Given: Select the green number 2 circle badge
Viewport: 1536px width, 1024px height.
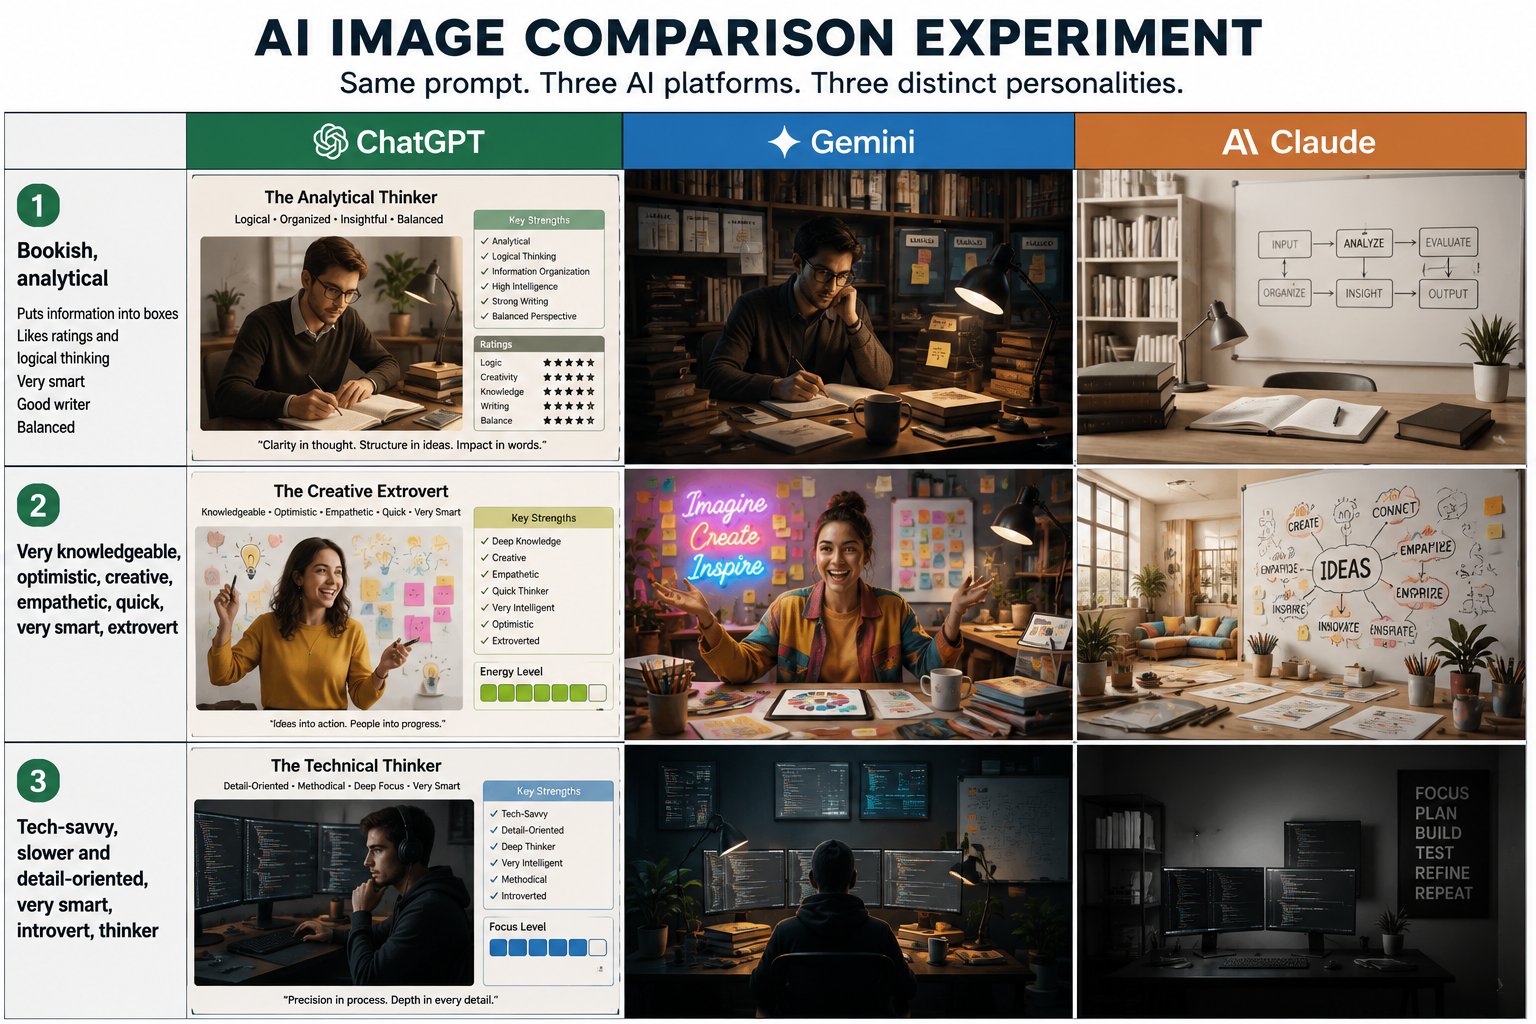Looking at the screenshot, I should point(38,505).
